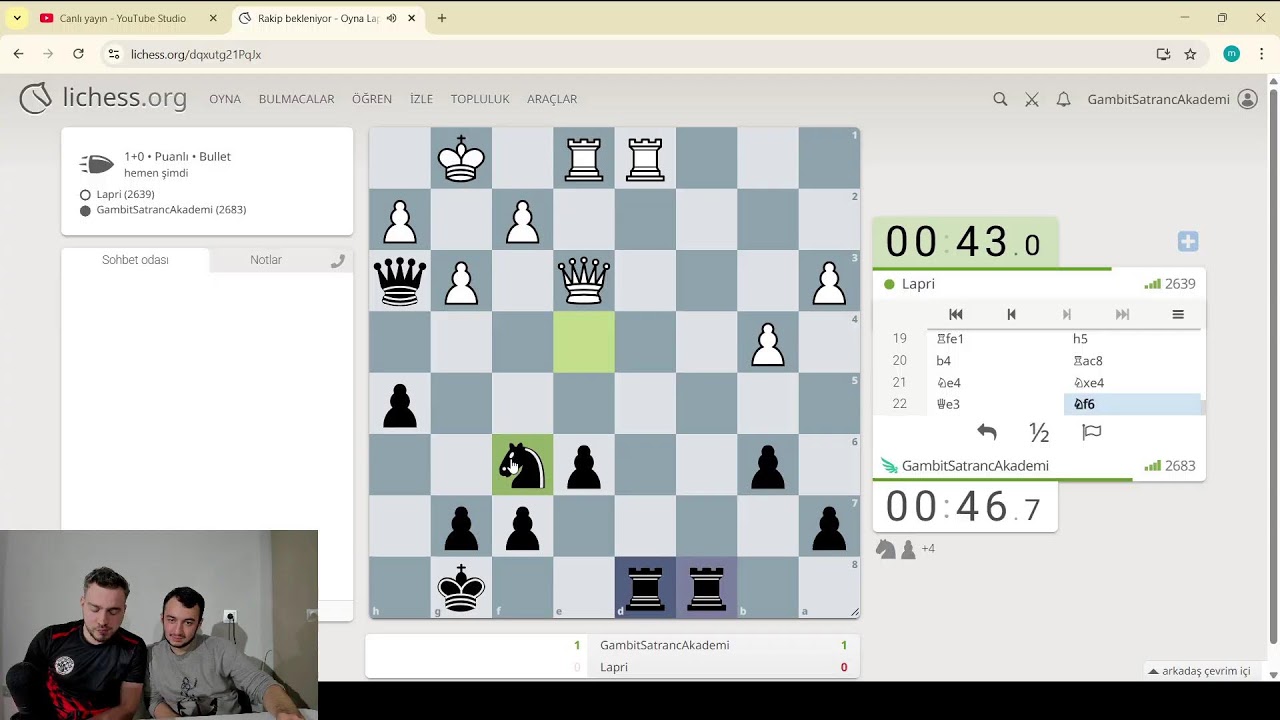Expand the tab search dropdown
Viewport: 1280px width, 720px height.
pyautogui.click(x=17, y=18)
